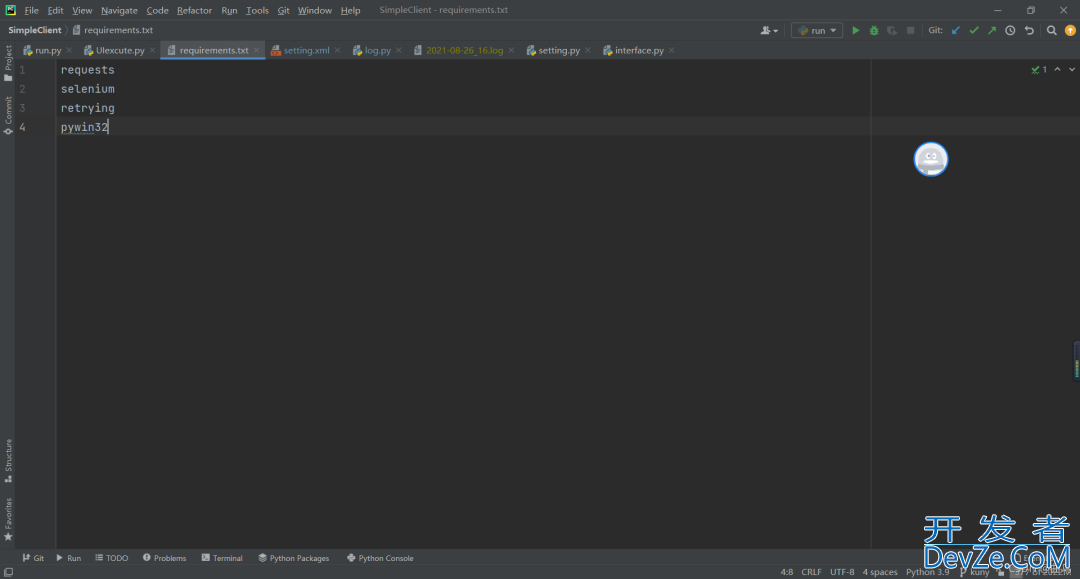Image resolution: width=1080 pixels, height=579 pixels.
Task: Click the 4:8 line-column indicator
Action: (787, 572)
